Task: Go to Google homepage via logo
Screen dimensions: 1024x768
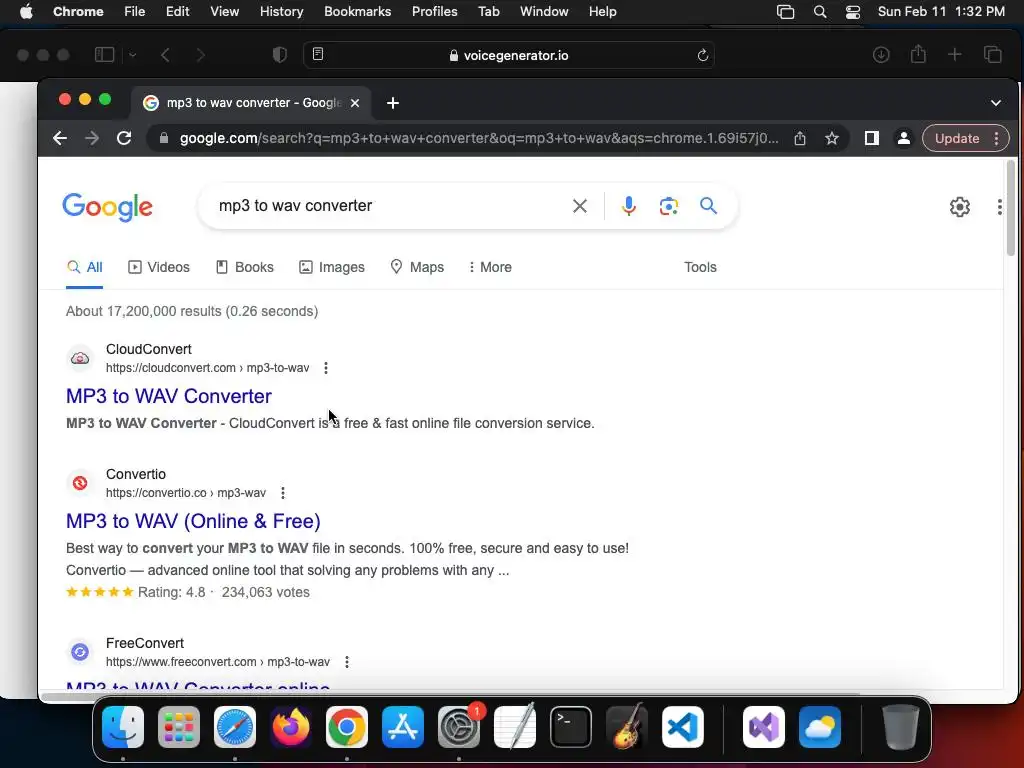Action: tap(108, 207)
